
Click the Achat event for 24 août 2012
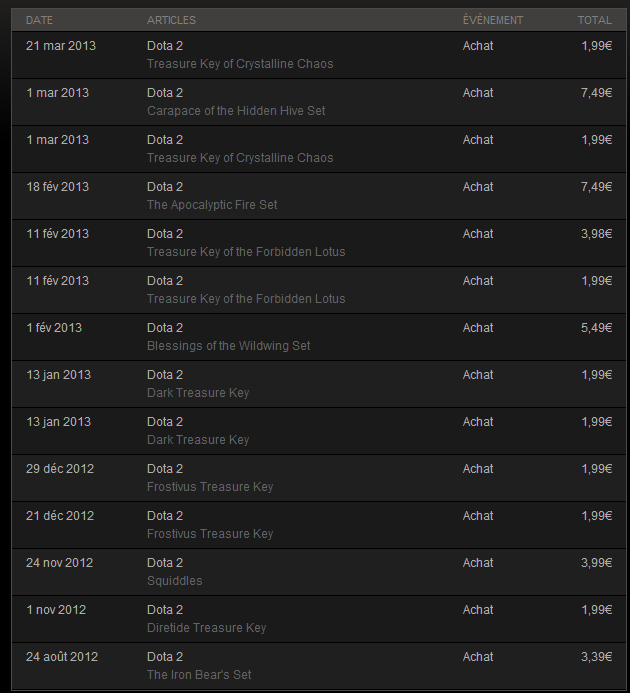click(x=478, y=657)
